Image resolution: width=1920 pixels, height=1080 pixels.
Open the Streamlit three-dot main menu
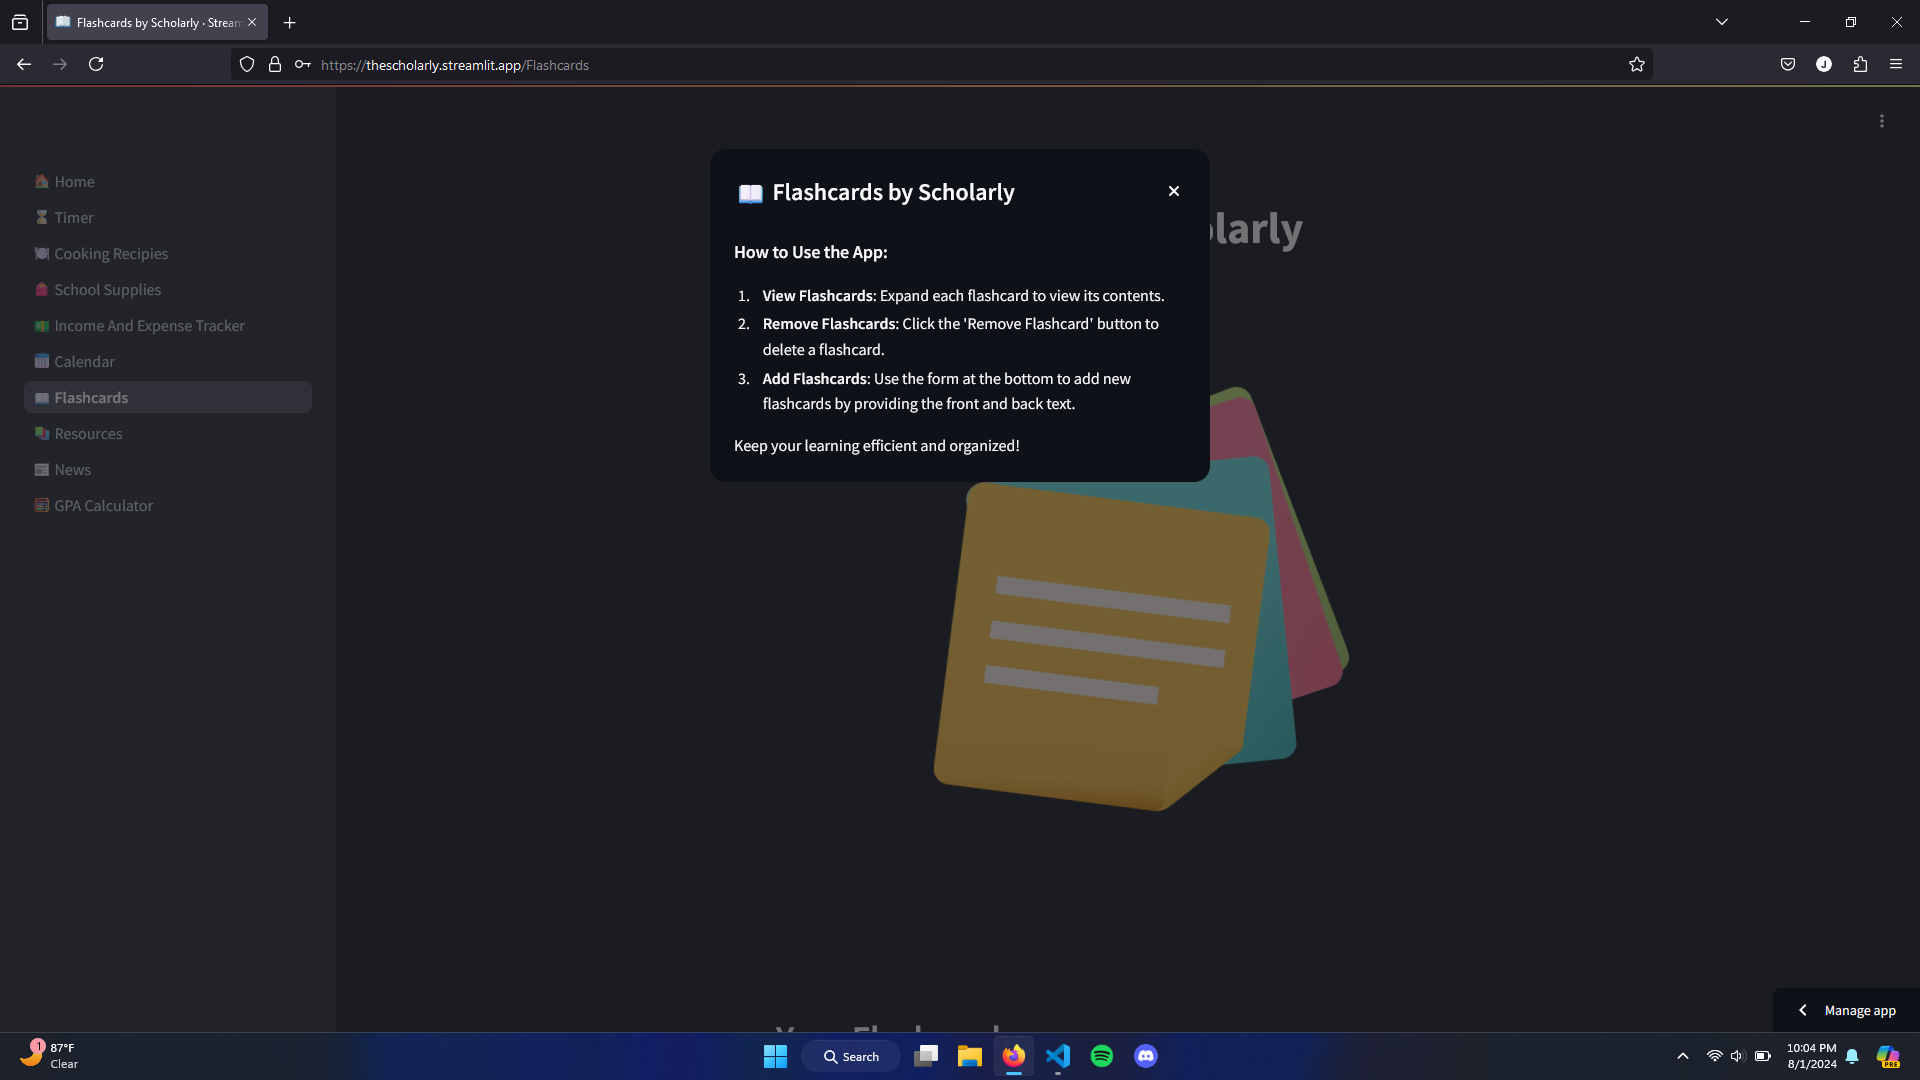[x=1881, y=121]
